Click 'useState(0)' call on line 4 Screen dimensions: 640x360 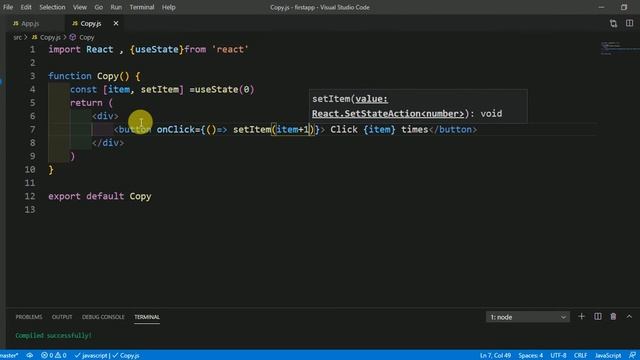(224, 89)
